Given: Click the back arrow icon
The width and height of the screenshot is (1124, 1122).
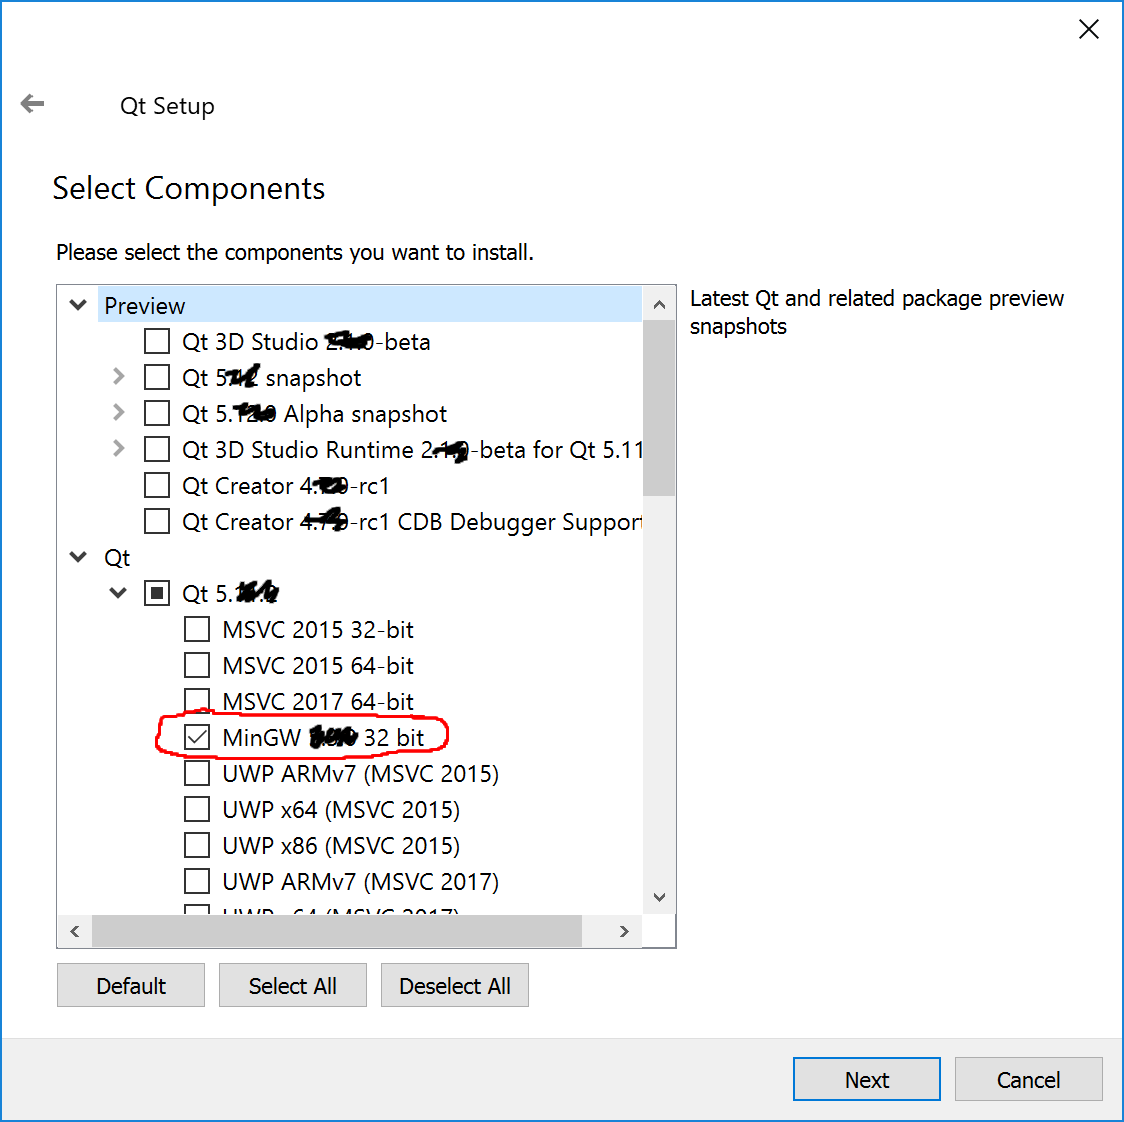Looking at the screenshot, I should 33,104.
